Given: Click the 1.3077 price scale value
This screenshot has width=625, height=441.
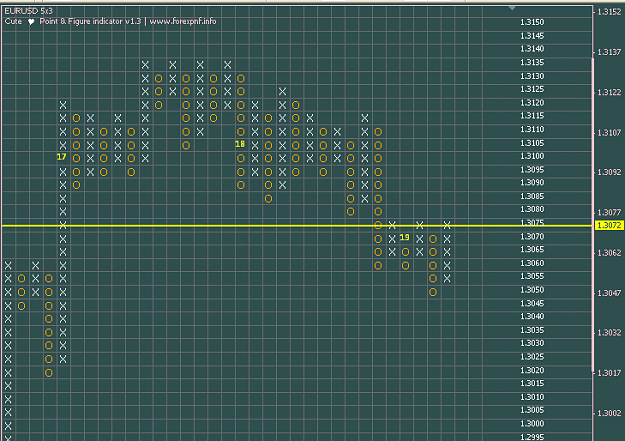Looking at the screenshot, I should pyautogui.click(x=609, y=213).
